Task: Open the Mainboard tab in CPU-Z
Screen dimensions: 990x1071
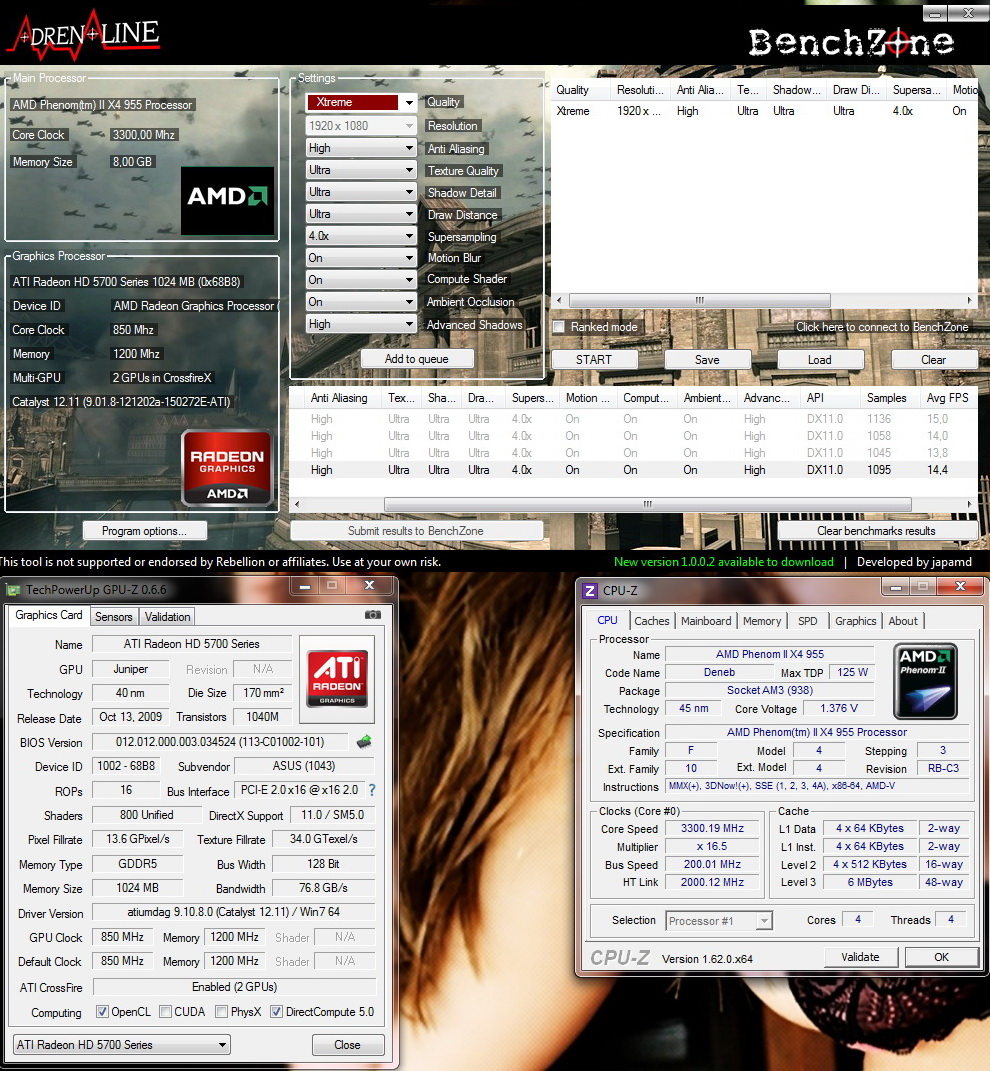Action: (x=706, y=621)
